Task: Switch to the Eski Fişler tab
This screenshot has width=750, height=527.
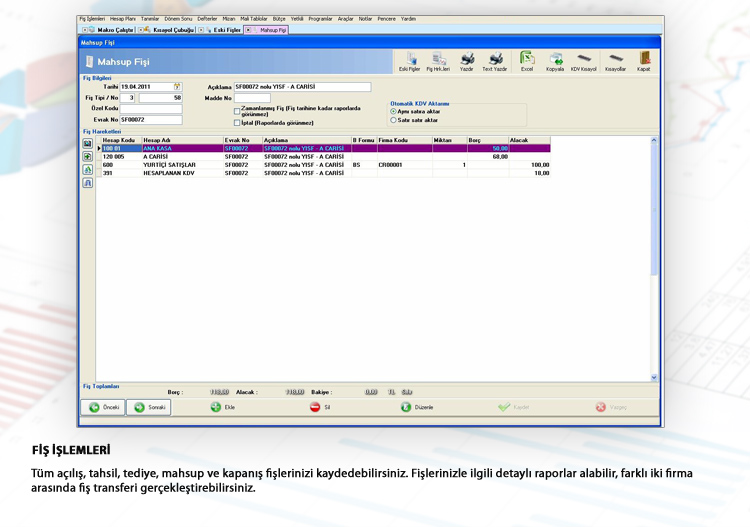Action: (x=225, y=30)
